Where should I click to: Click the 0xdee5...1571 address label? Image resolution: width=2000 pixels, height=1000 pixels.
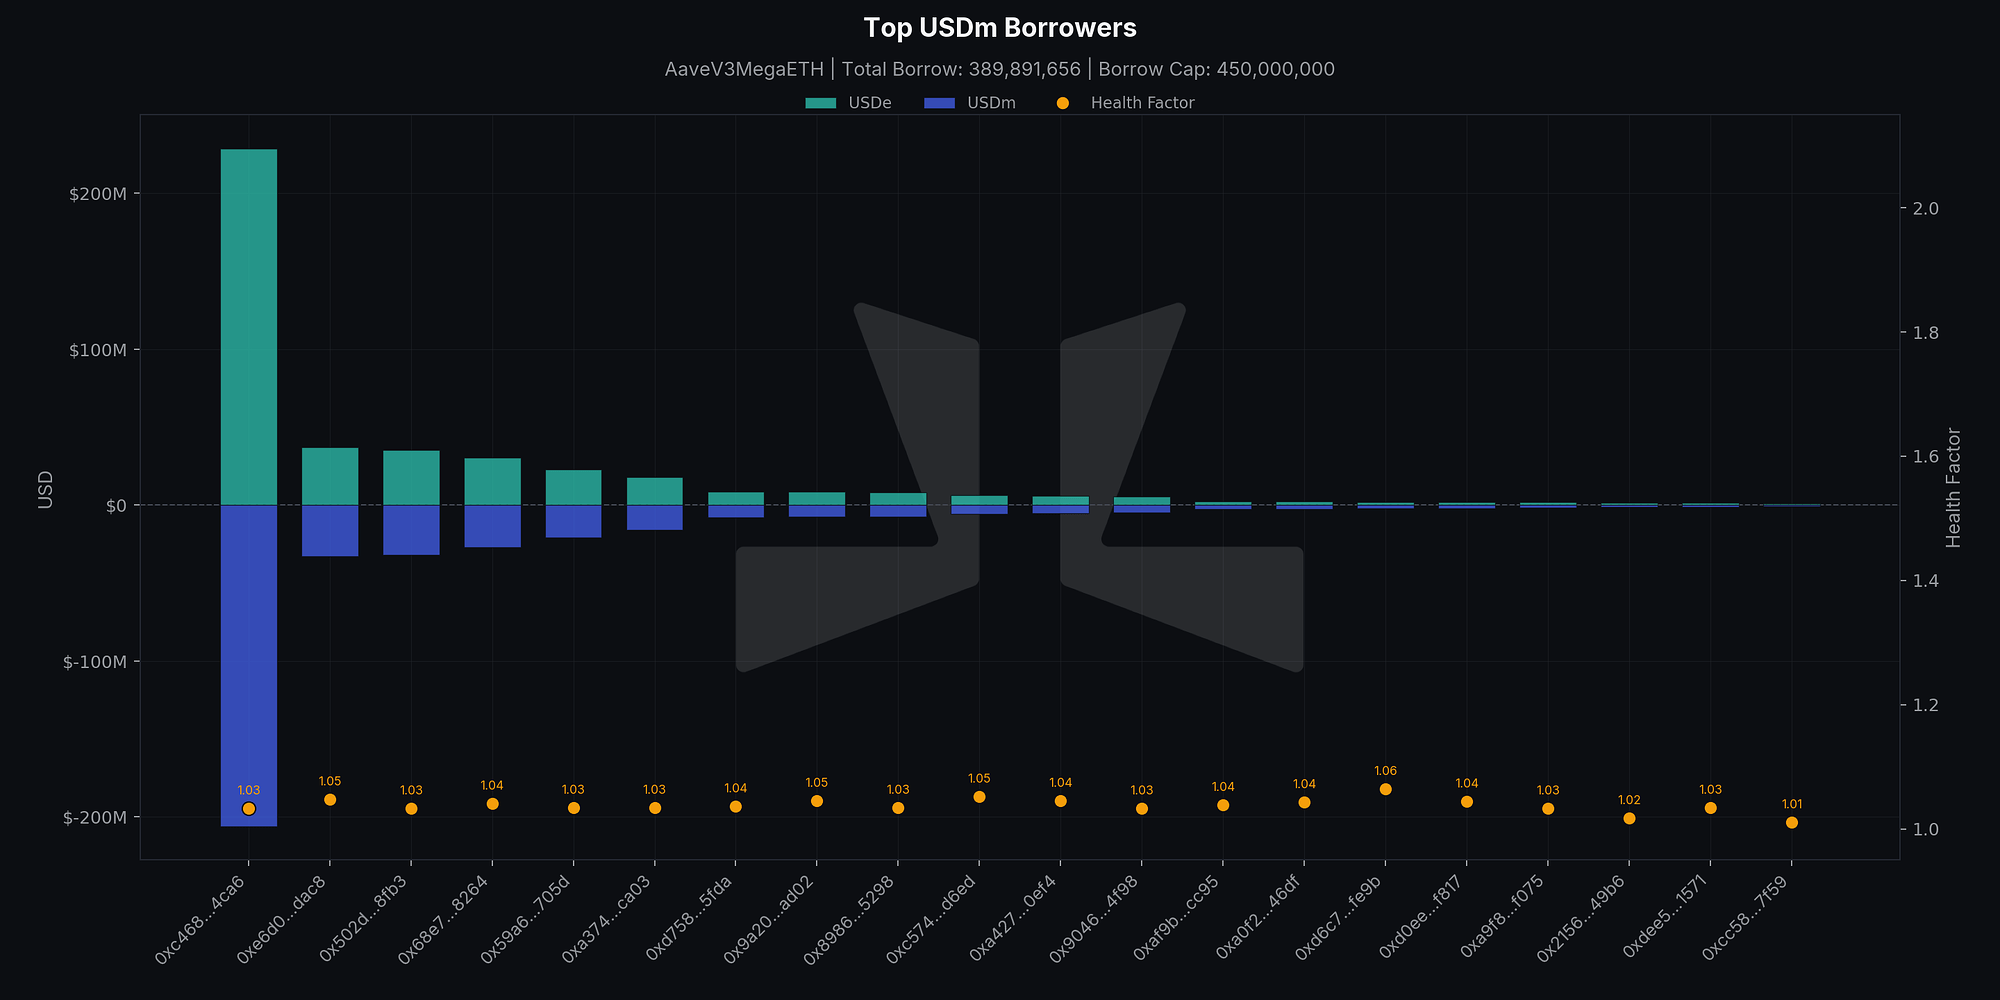pyautogui.click(x=1666, y=919)
